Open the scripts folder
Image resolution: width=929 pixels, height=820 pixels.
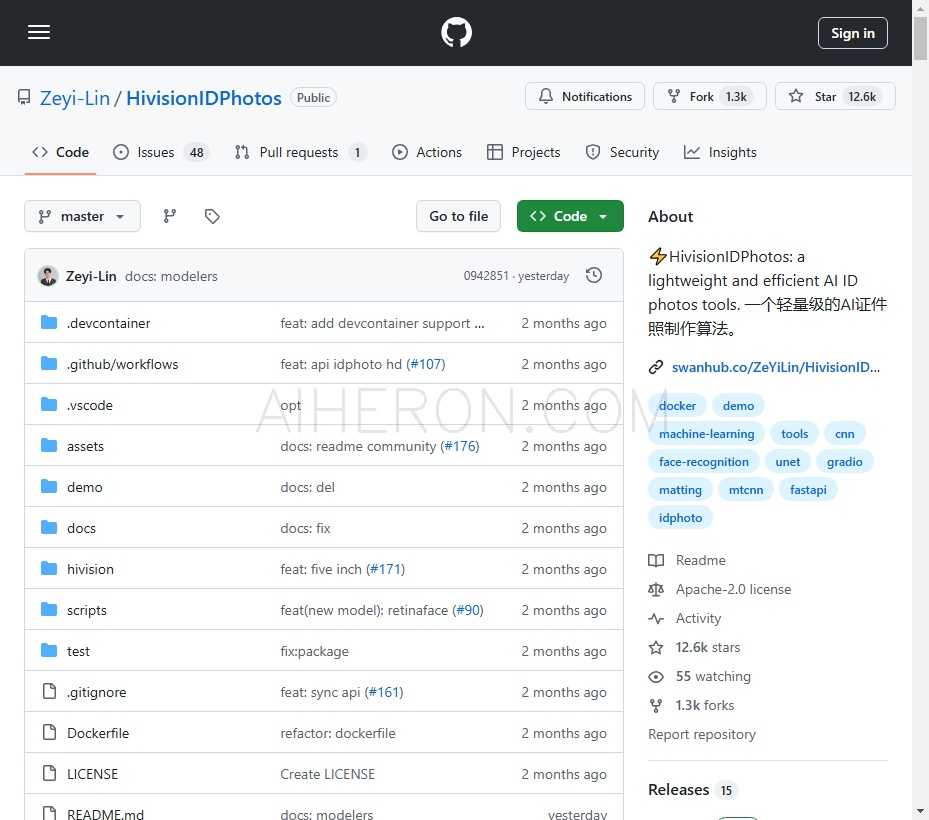(87, 610)
